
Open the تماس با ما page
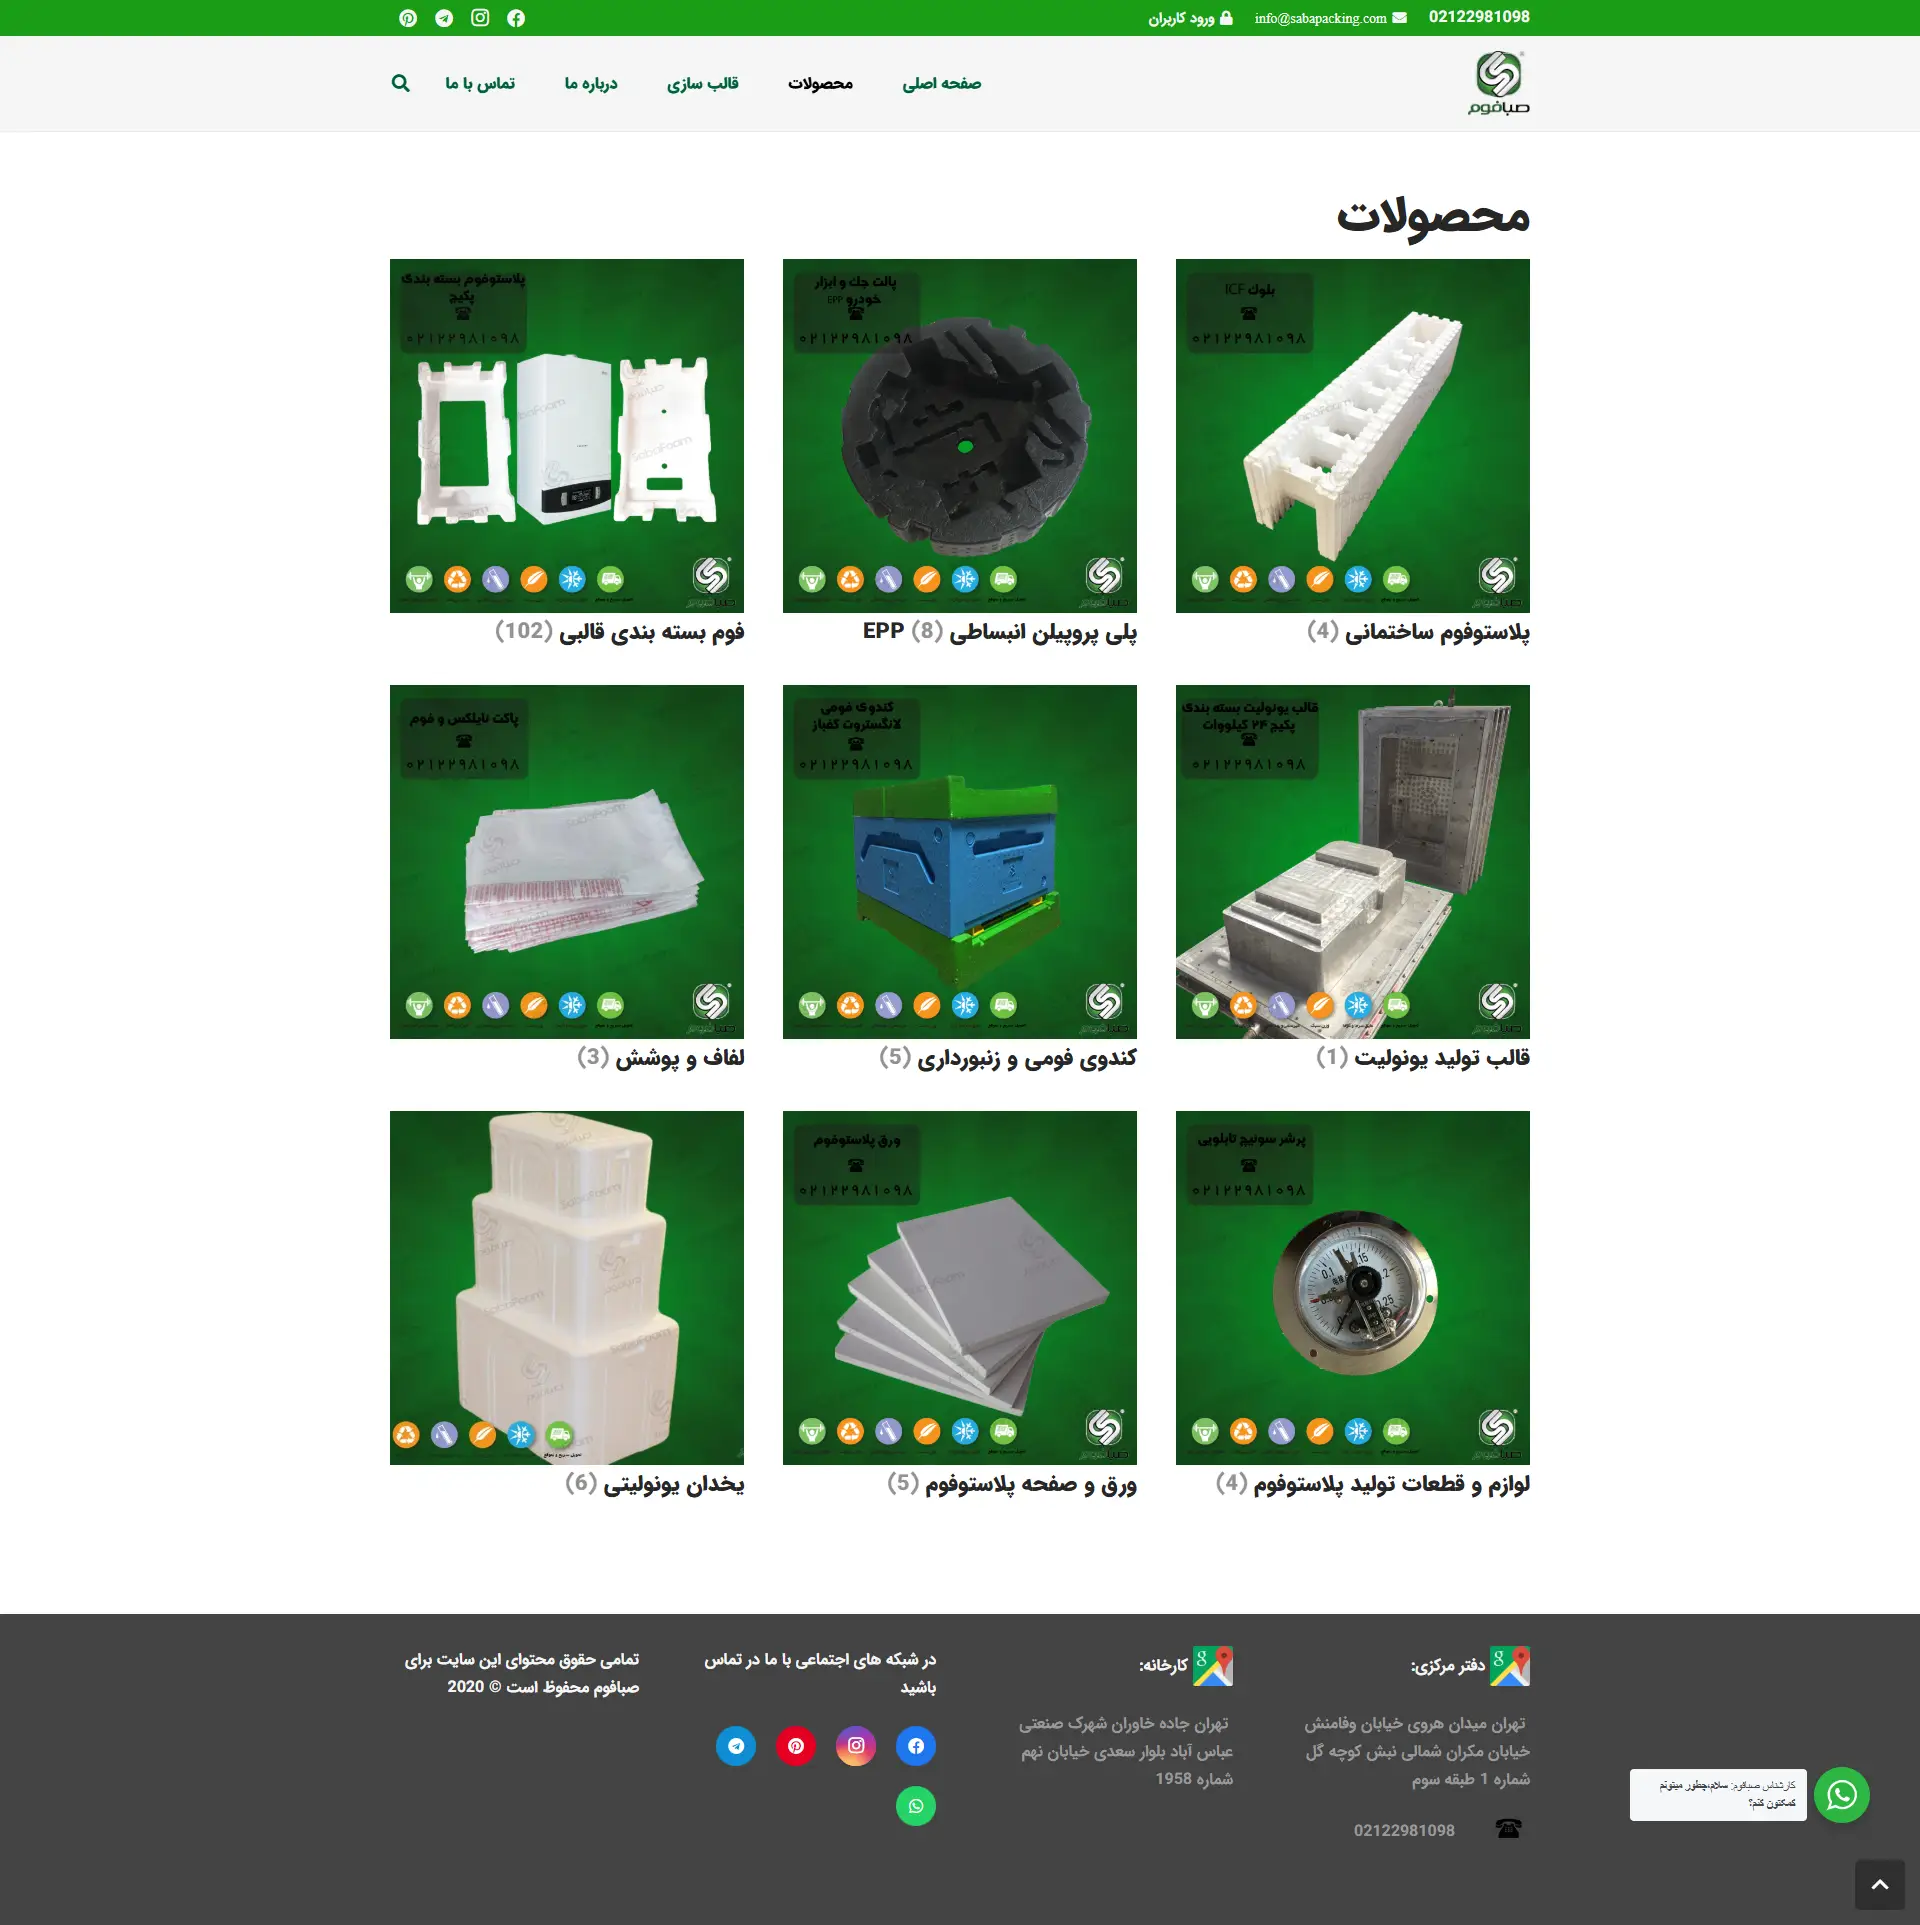click(480, 83)
